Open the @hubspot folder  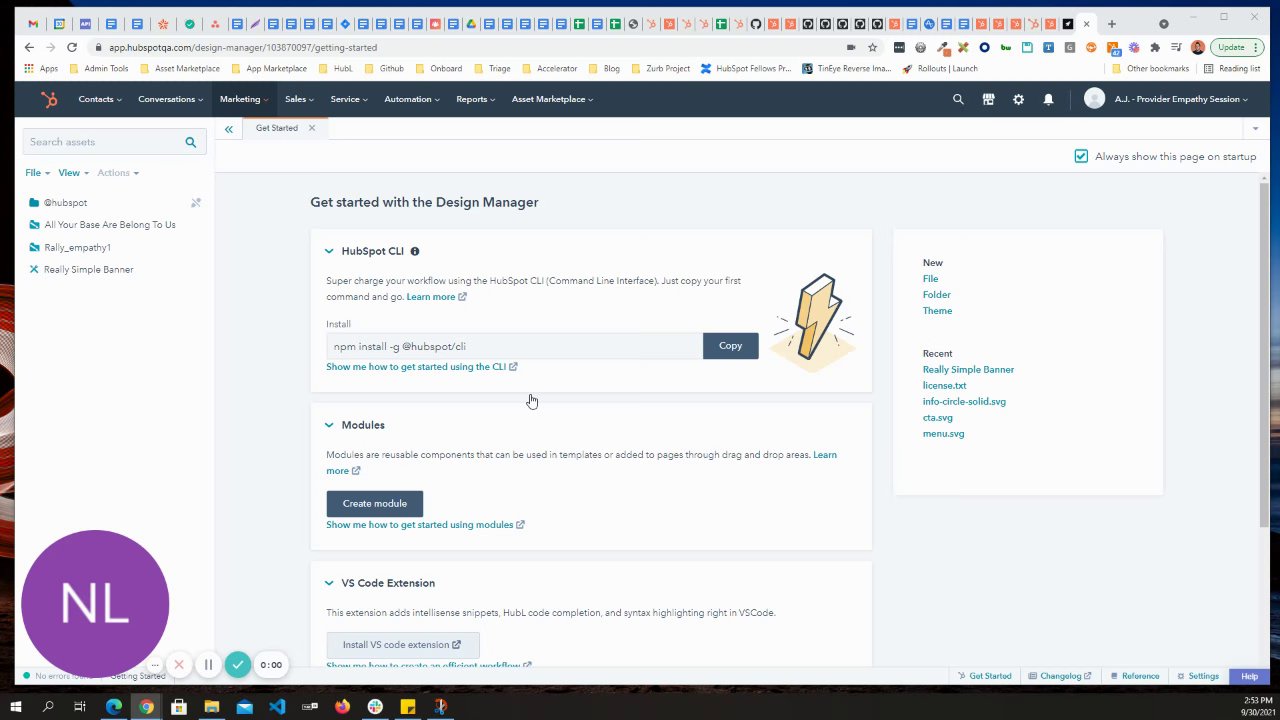[65, 203]
